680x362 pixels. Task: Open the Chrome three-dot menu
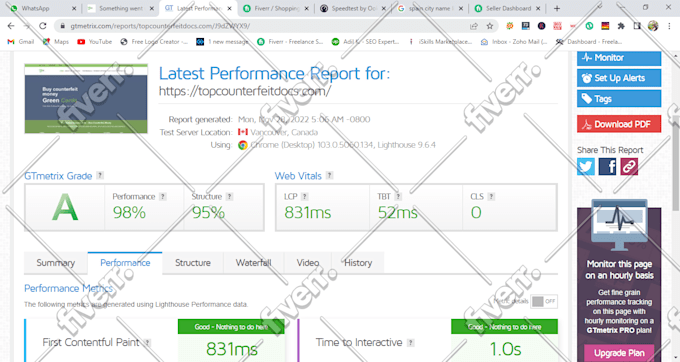point(669,26)
